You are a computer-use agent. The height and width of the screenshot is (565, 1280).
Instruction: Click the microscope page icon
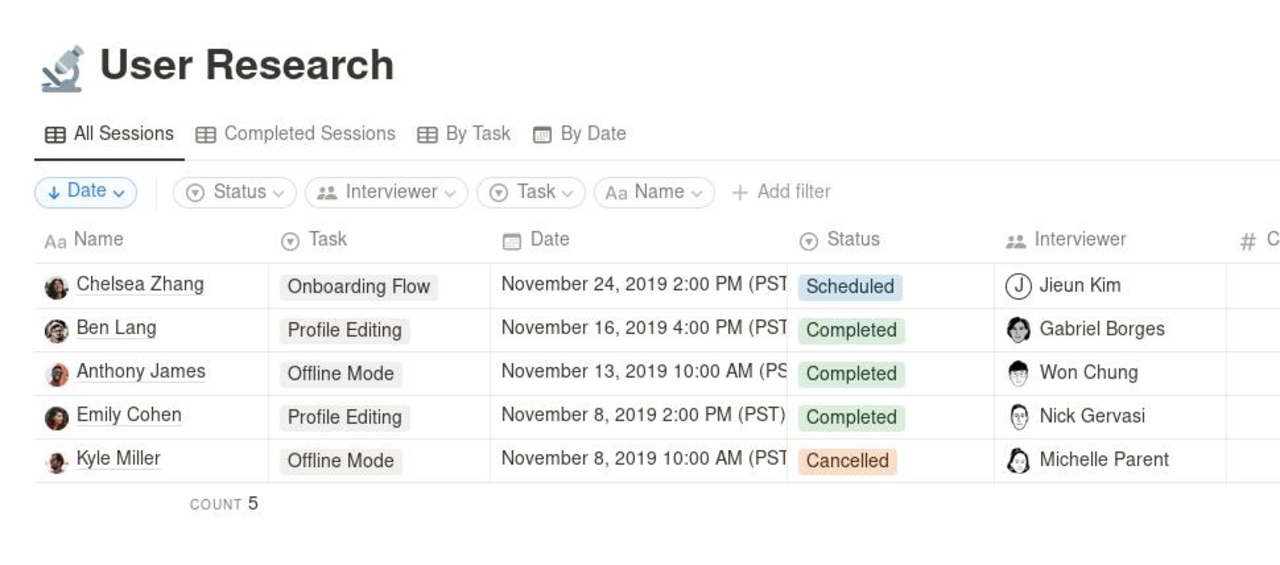(x=62, y=68)
